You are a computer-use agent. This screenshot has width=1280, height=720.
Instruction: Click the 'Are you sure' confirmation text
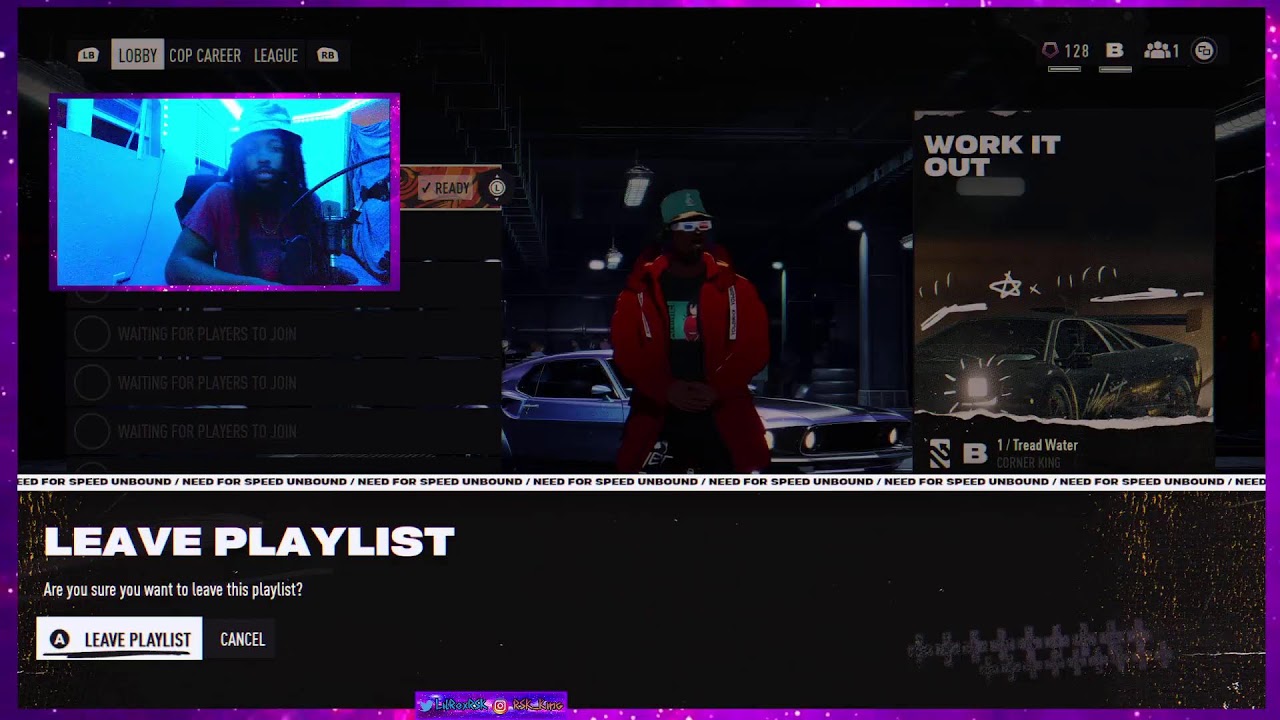click(x=173, y=590)
